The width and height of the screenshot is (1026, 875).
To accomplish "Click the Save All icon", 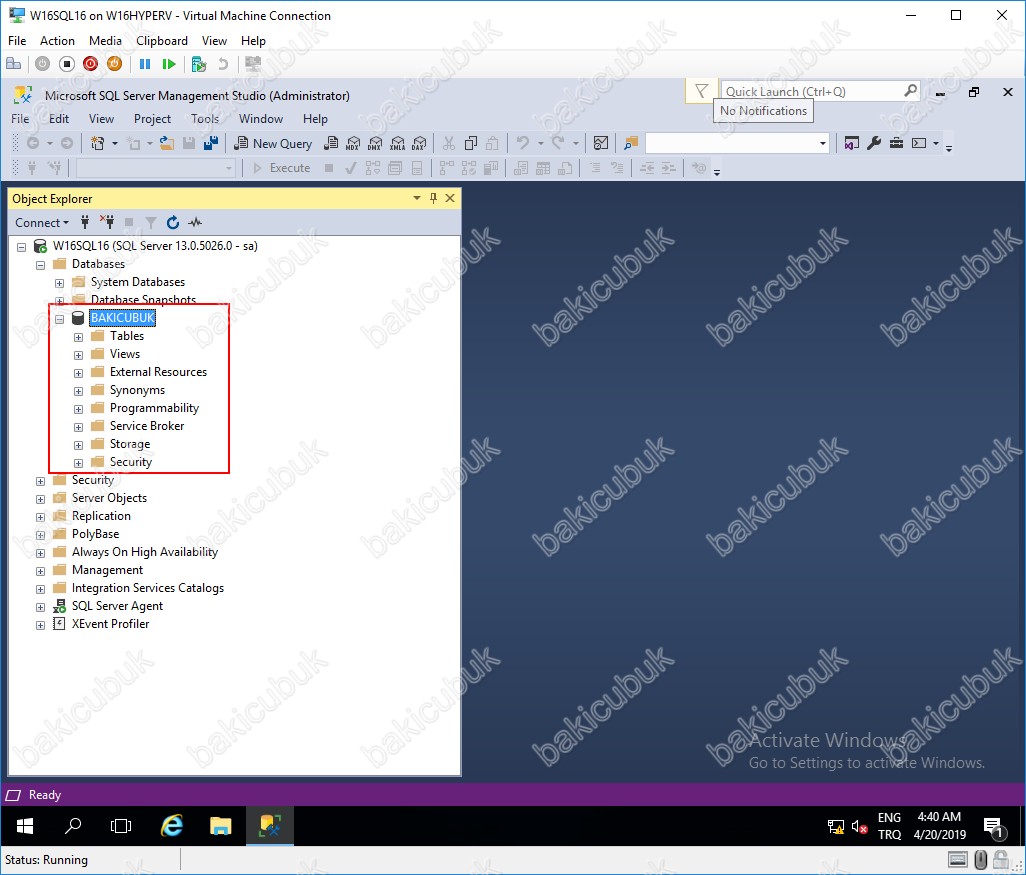I will click(211, 143).
